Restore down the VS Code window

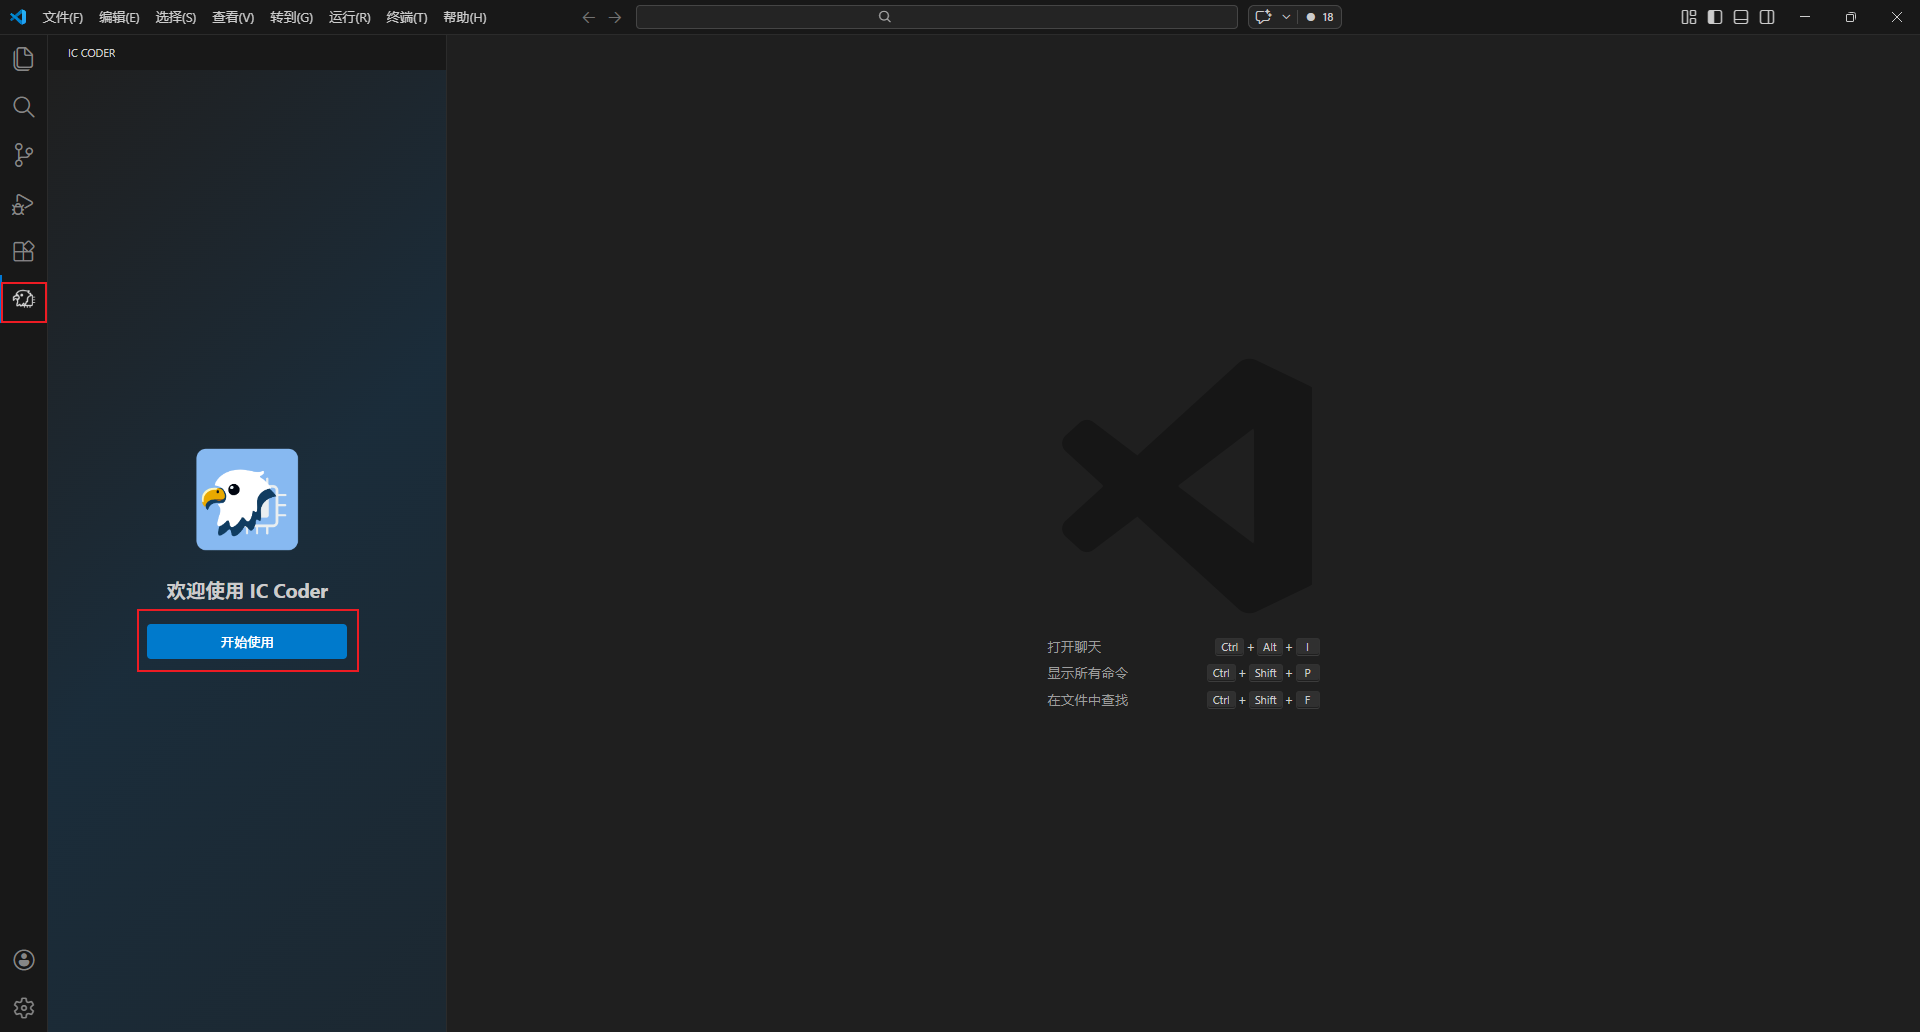tap(1851, 17)
